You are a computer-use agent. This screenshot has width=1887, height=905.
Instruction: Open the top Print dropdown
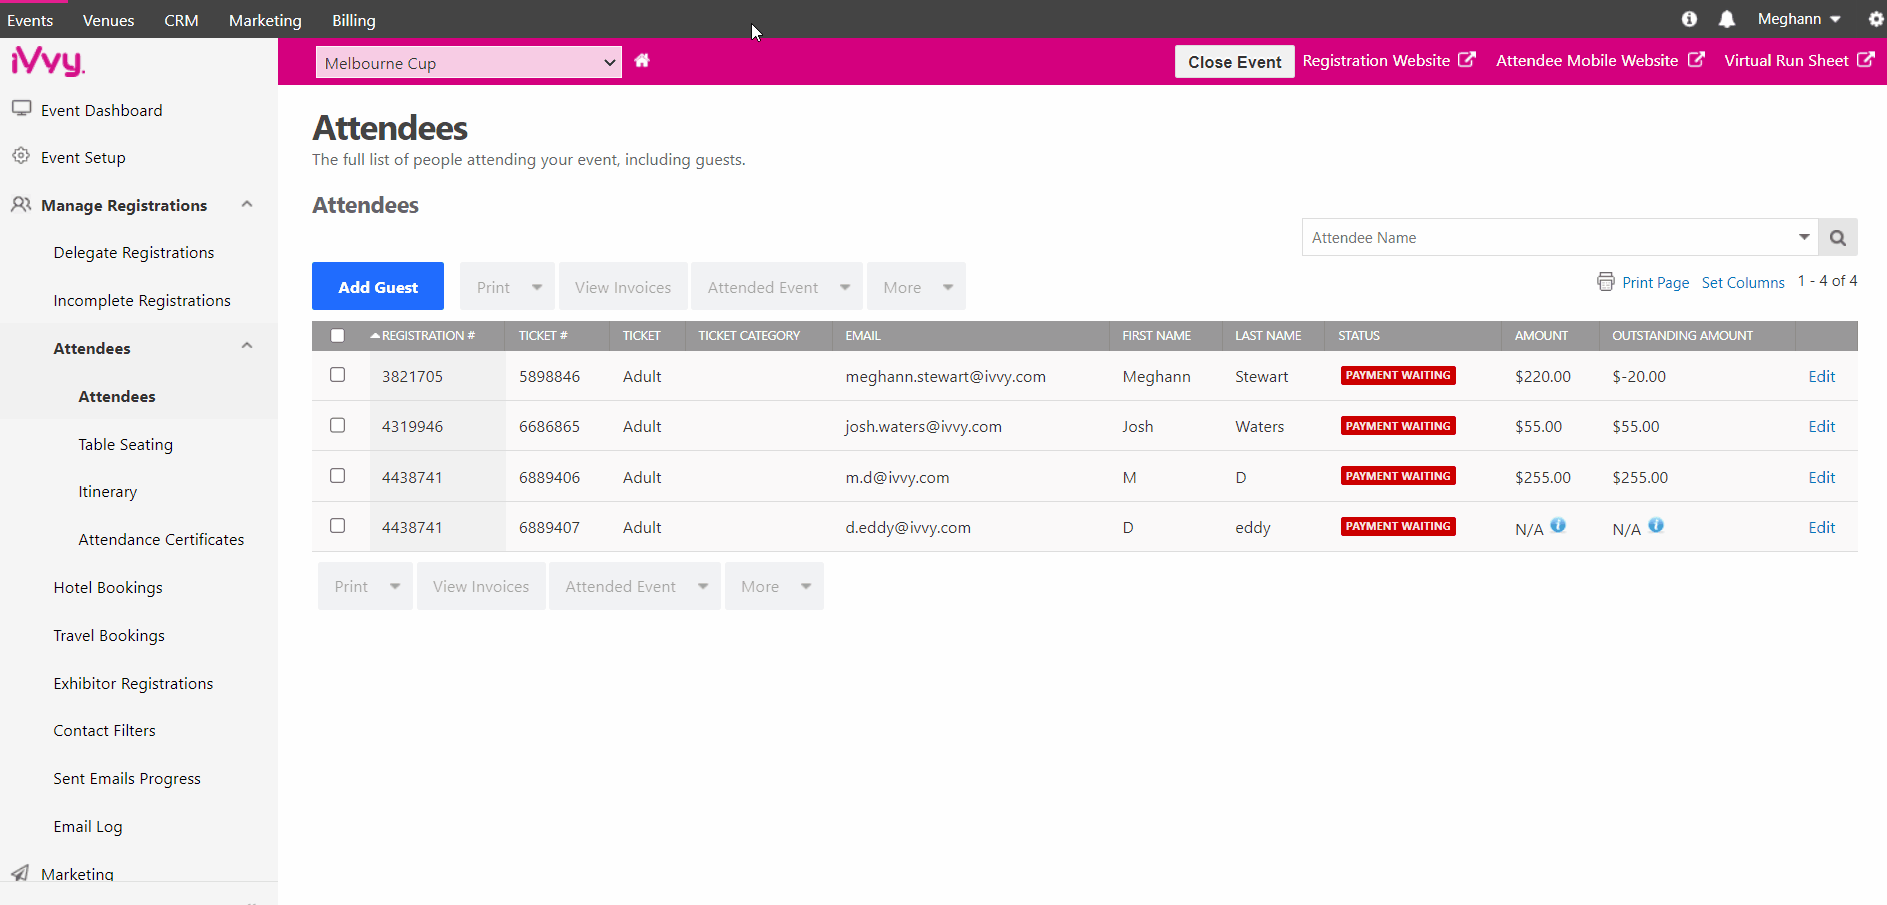click(x=507, y=287)
